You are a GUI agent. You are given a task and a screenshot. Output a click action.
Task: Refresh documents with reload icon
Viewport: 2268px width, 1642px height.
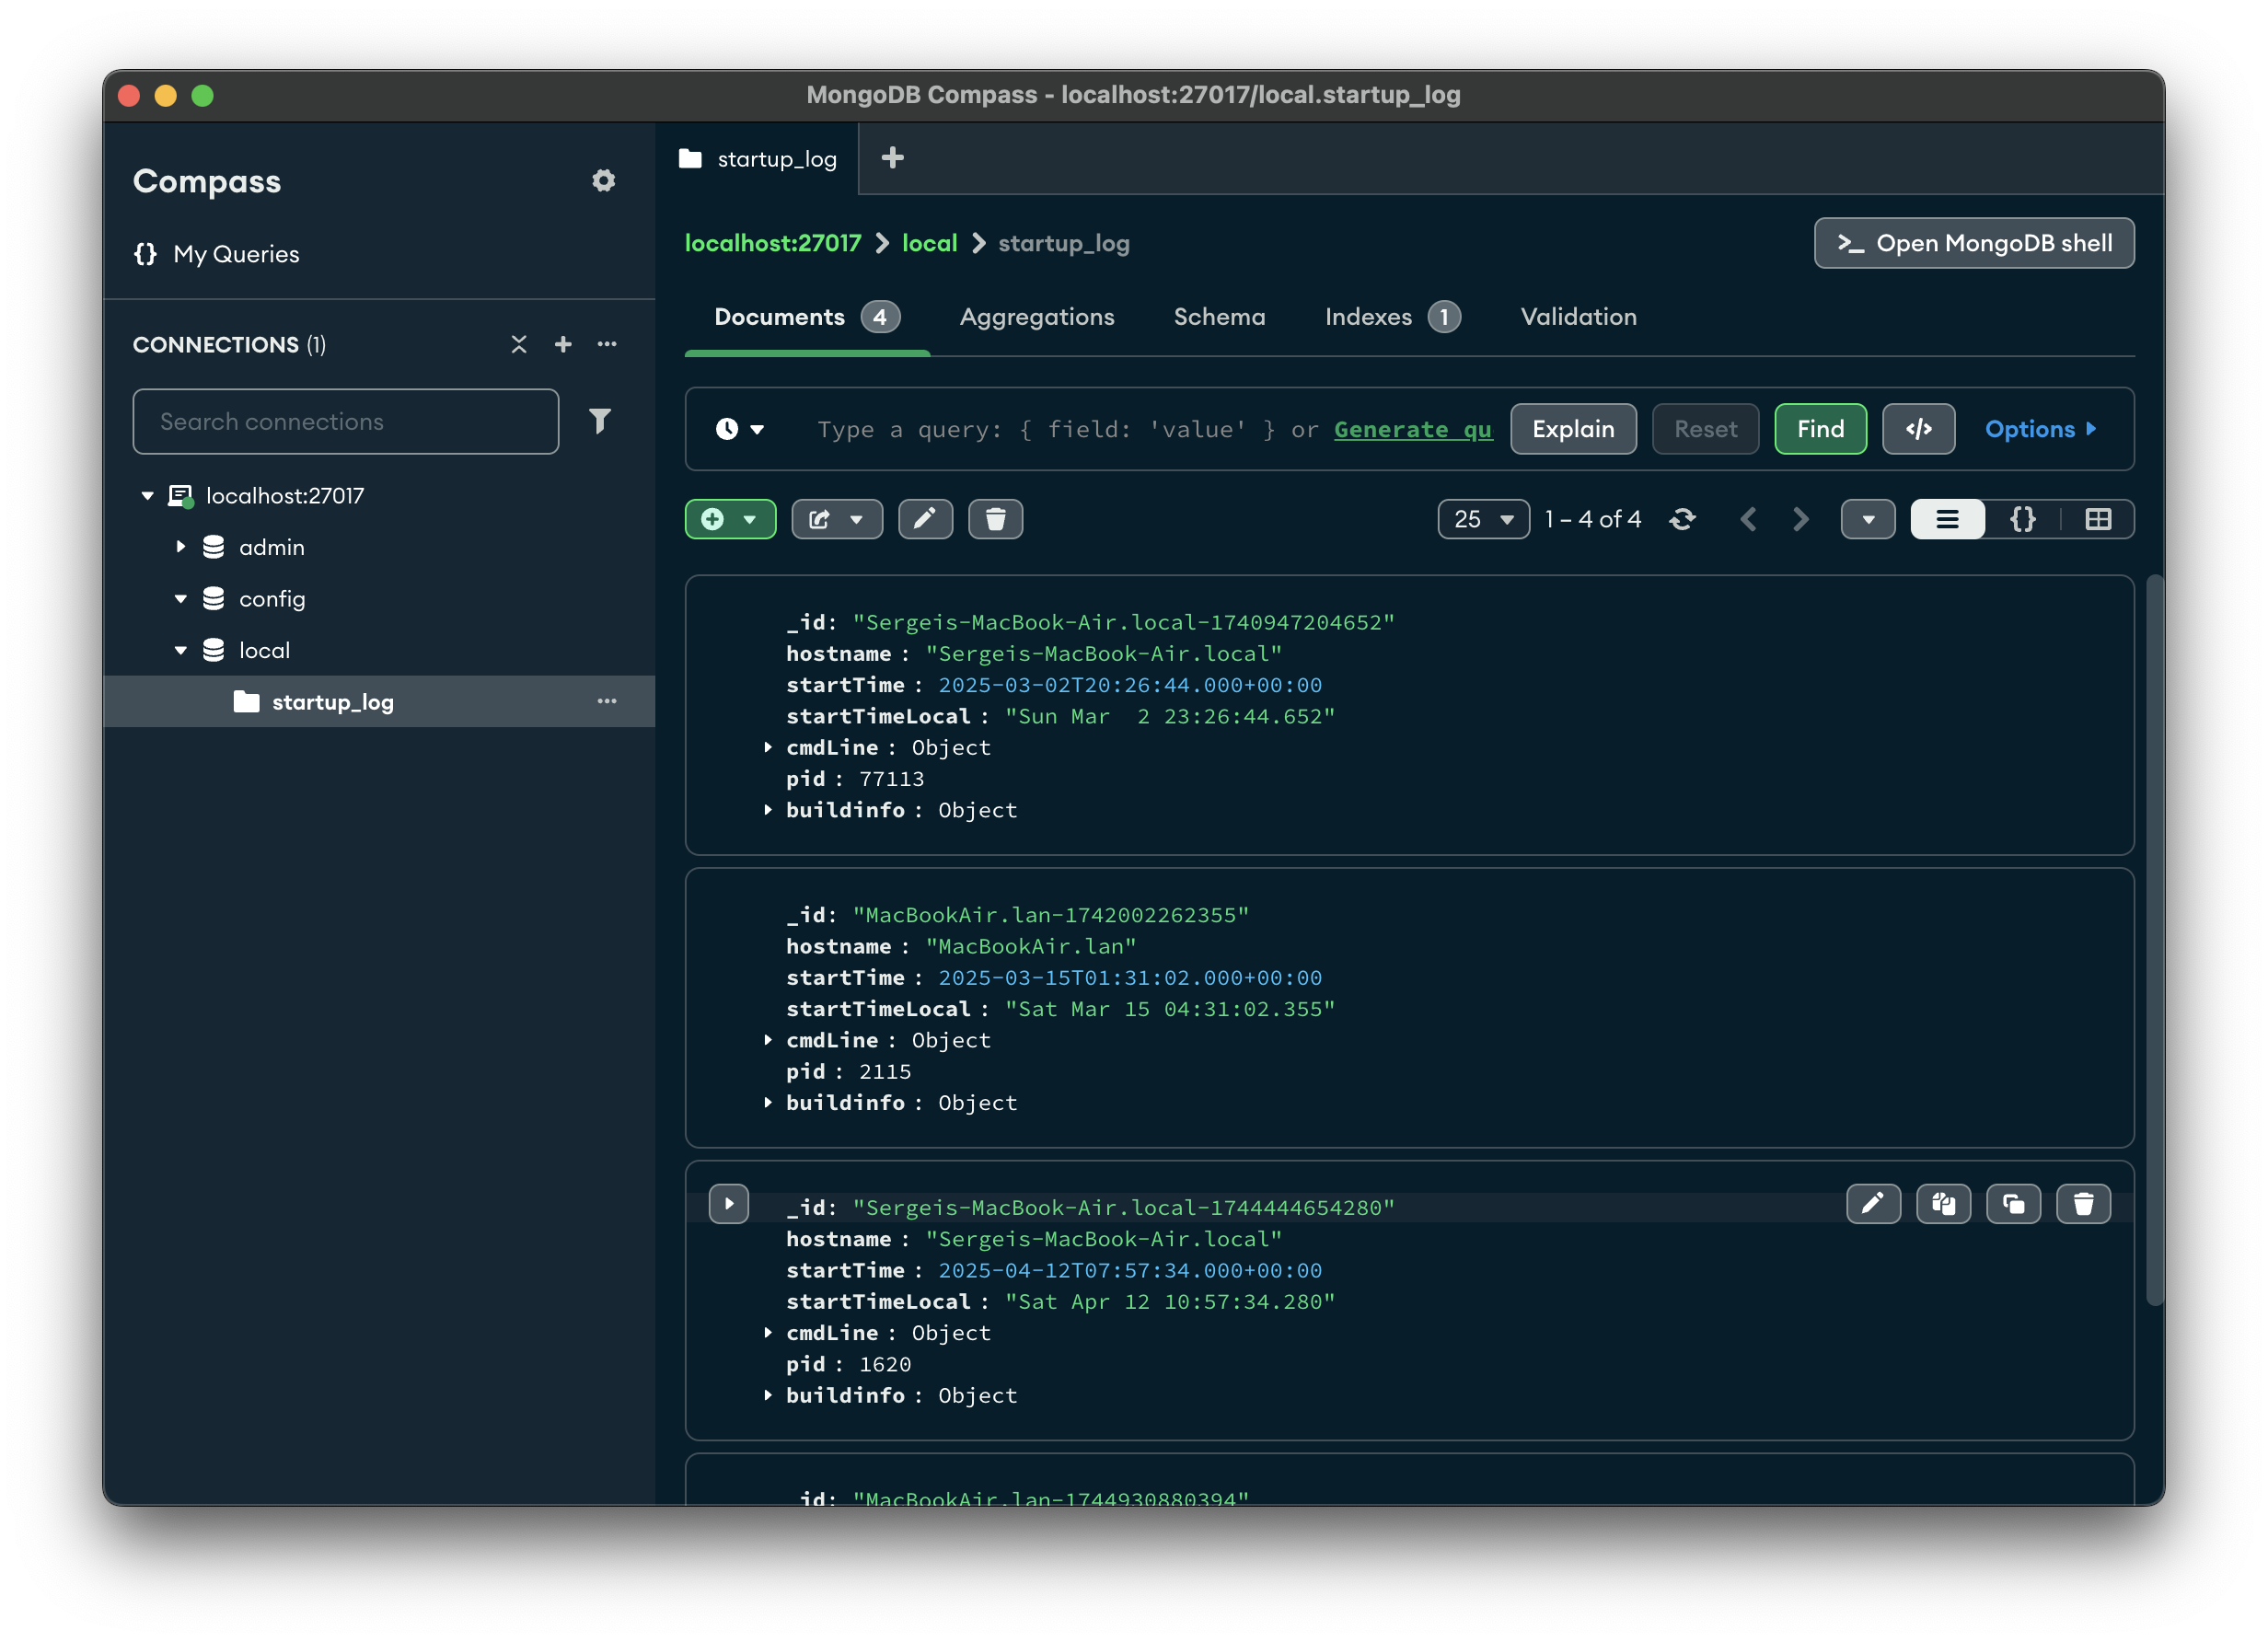1682,519
